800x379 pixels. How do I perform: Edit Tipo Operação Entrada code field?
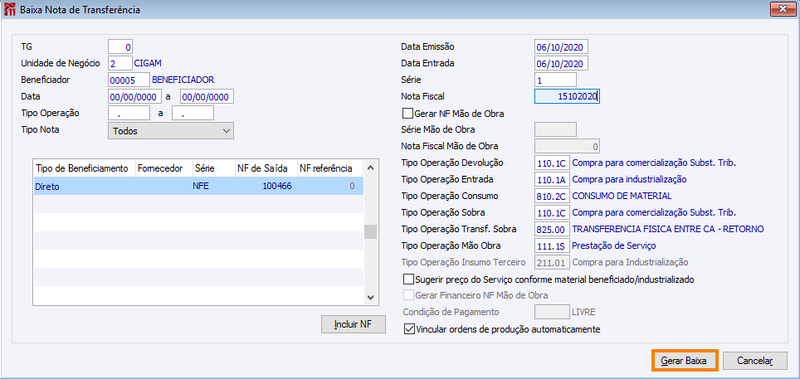coord(552,180)
